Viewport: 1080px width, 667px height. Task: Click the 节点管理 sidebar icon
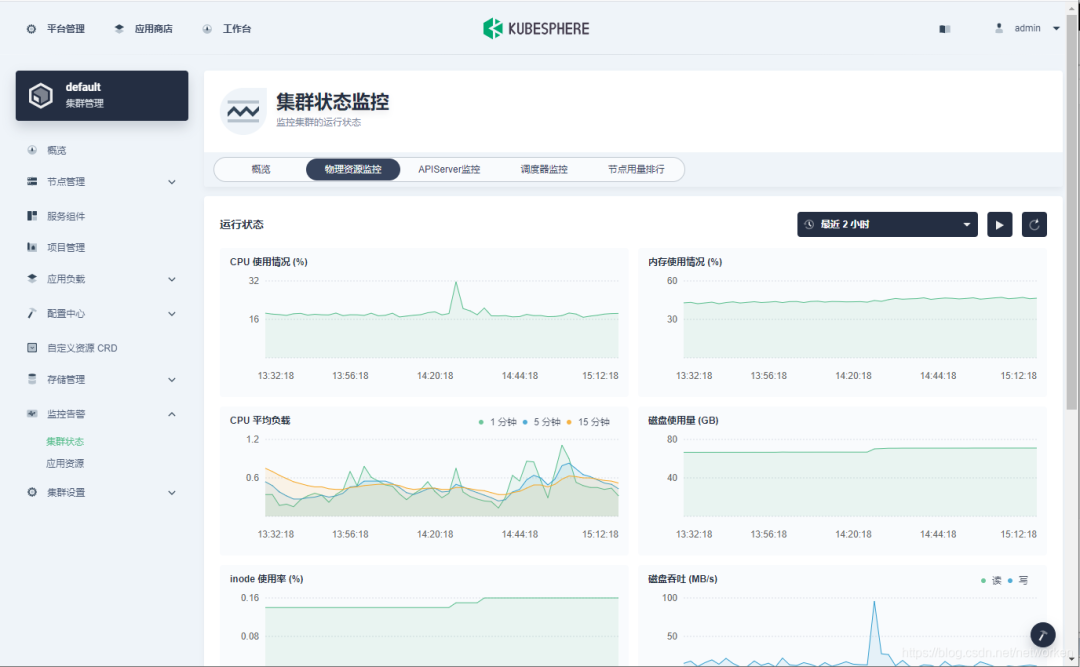(x=32, y=181)
